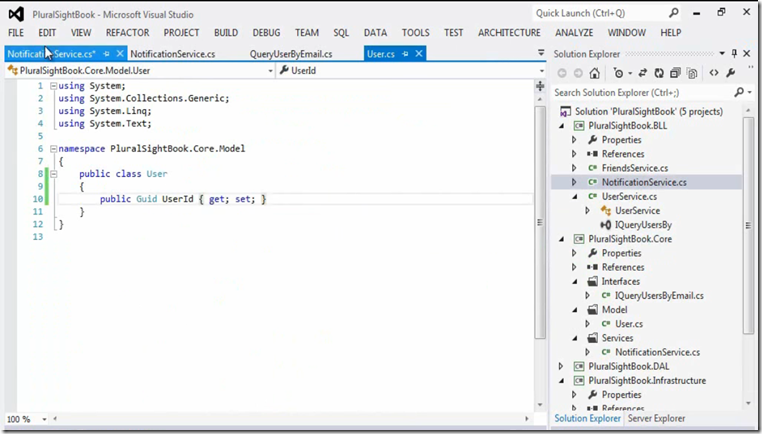Click the Quick Launch search field
The width and height of the screenshot is (762, 434).
[x=601, y=13]
